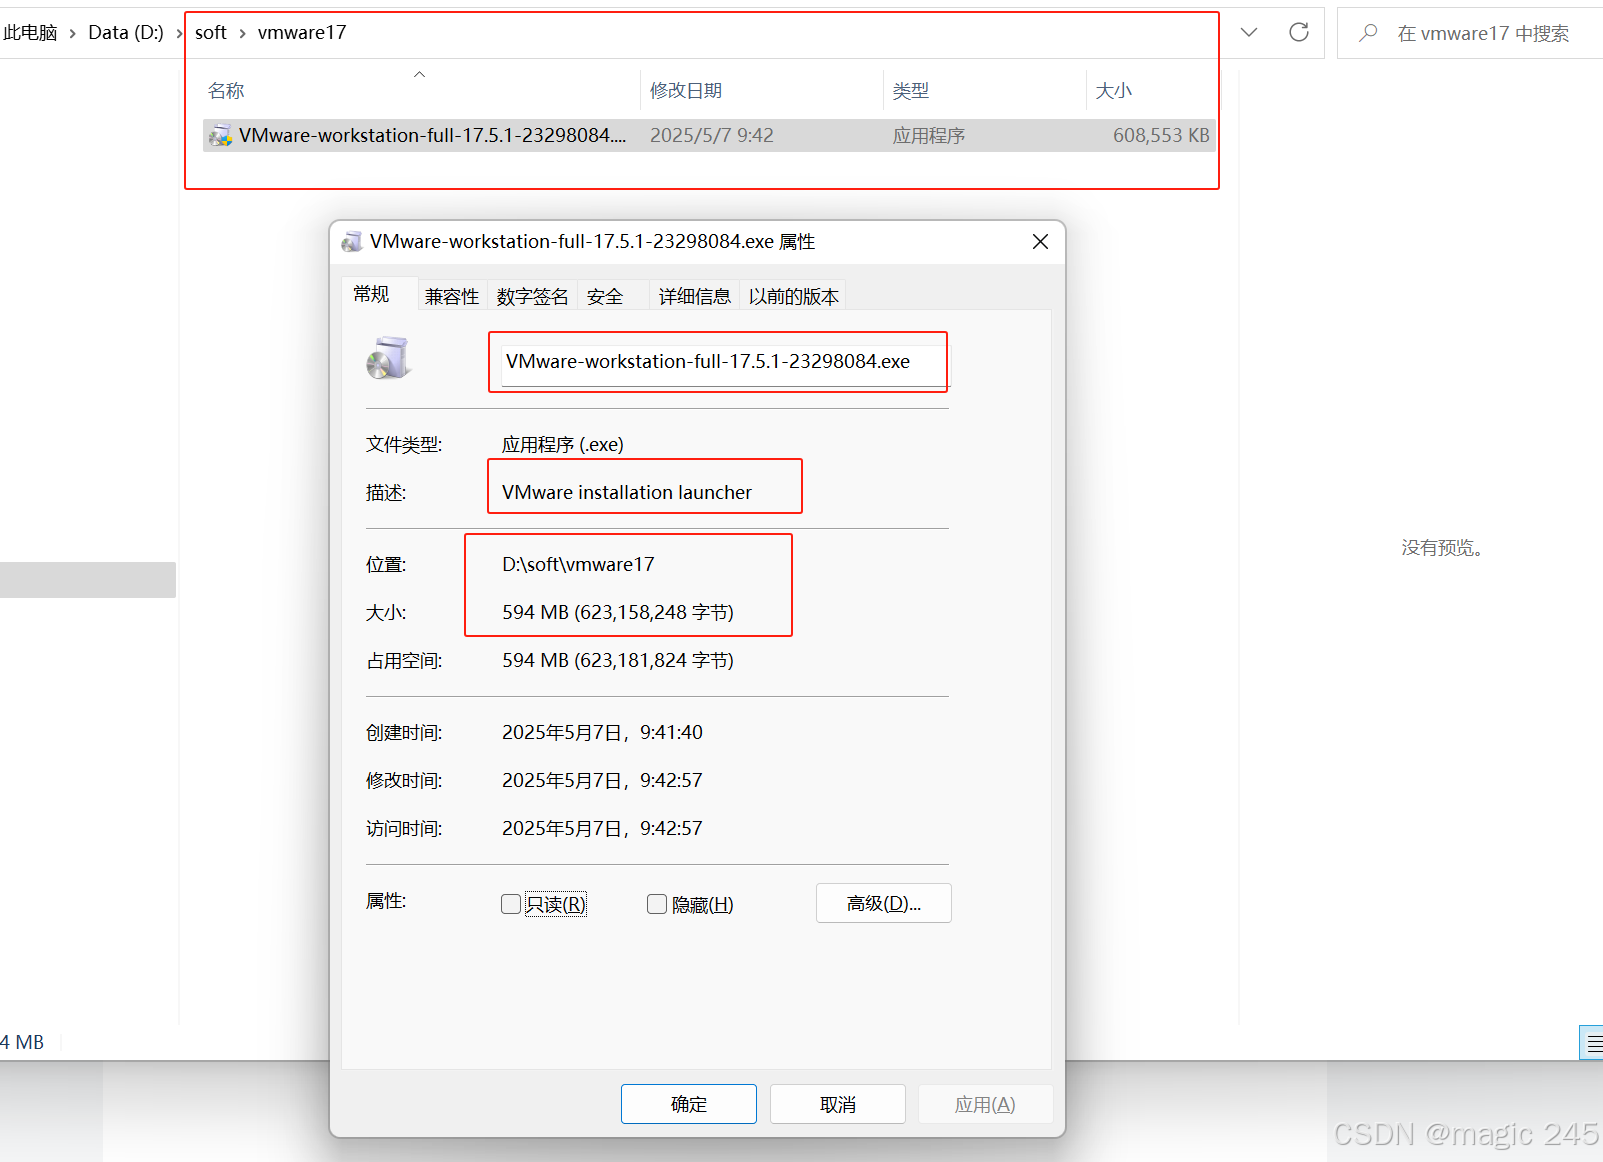The width and height of the screenshot is (1603, 1162).
Task: Click the details view icon at bottom right
Action: 1592,1043
